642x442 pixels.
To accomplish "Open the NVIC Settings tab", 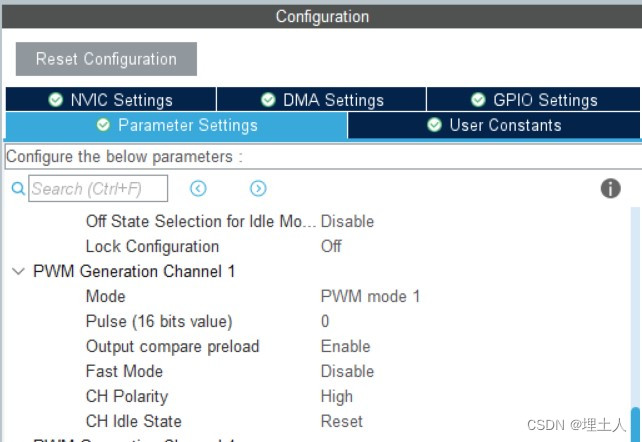I will 111,99.
